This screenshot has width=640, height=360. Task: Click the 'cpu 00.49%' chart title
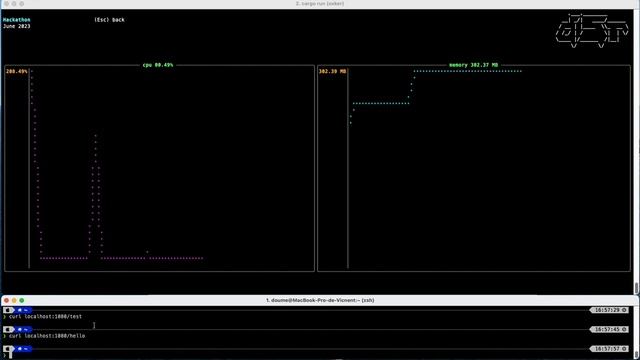(158, 65)
